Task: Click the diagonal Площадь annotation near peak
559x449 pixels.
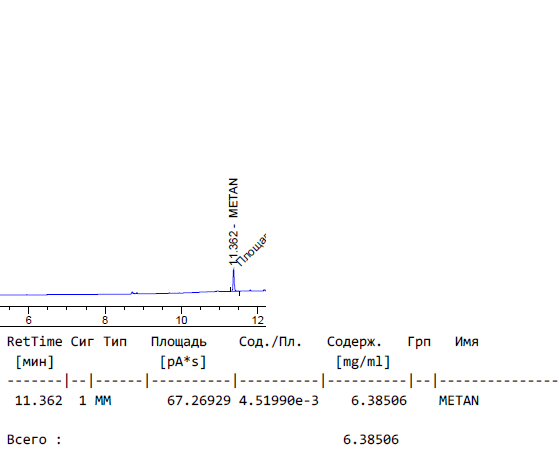Action: tap(252, 250)
